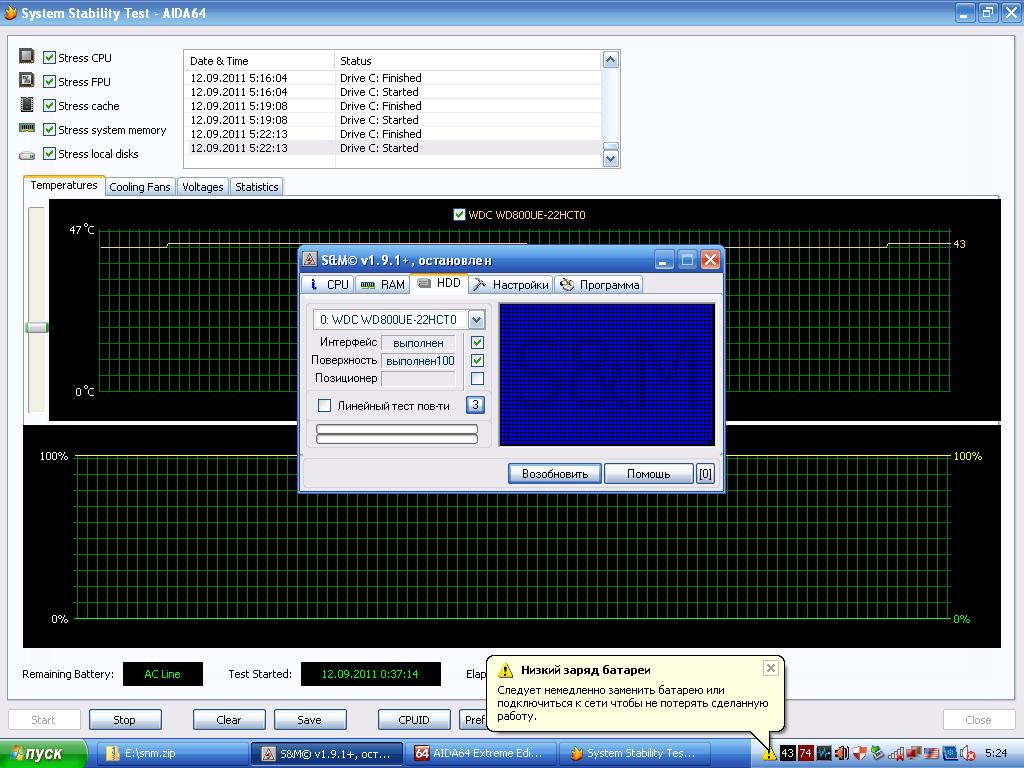Close the low battery balloon notification

[x=770, y=668]
